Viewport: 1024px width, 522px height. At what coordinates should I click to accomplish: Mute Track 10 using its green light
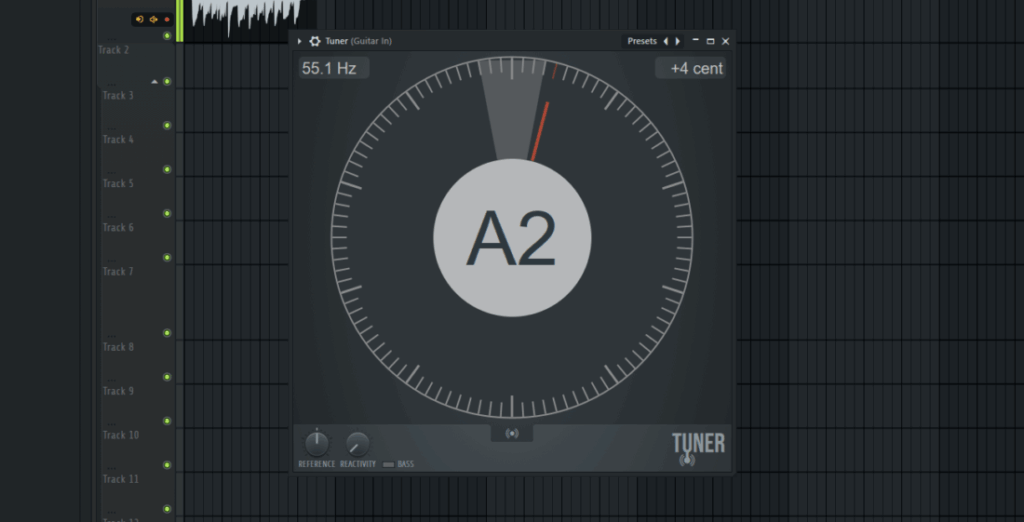[x=167, y=421]
